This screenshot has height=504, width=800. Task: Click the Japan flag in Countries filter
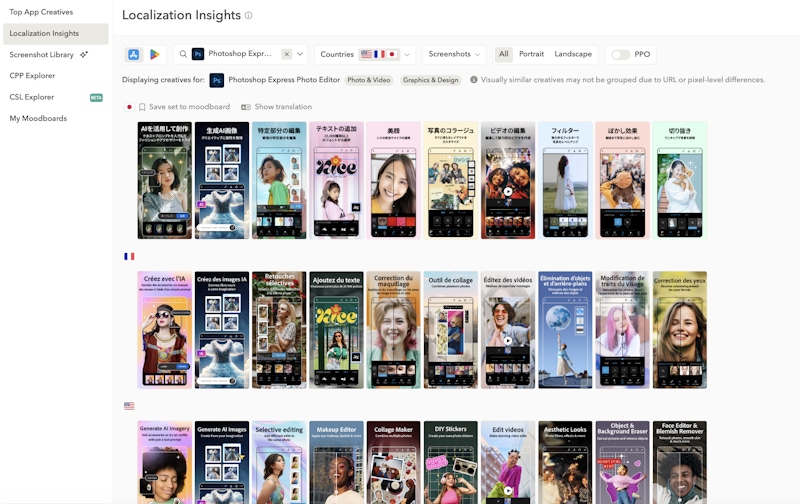392,54
